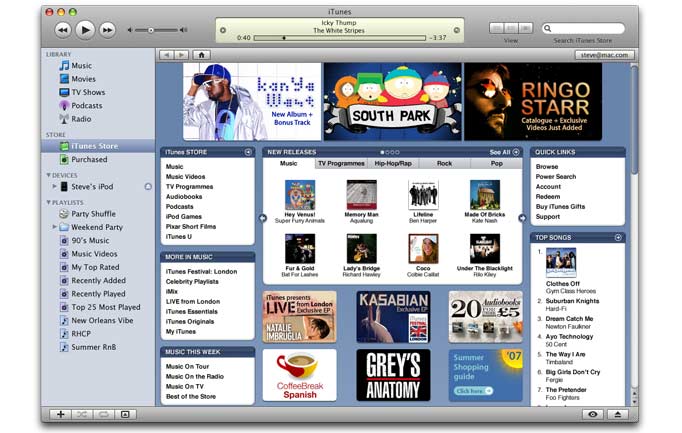Open the steve@mac.com account button
Image resolution: width=682 pixels, height=433 pixels.
[x=605, y=55]
